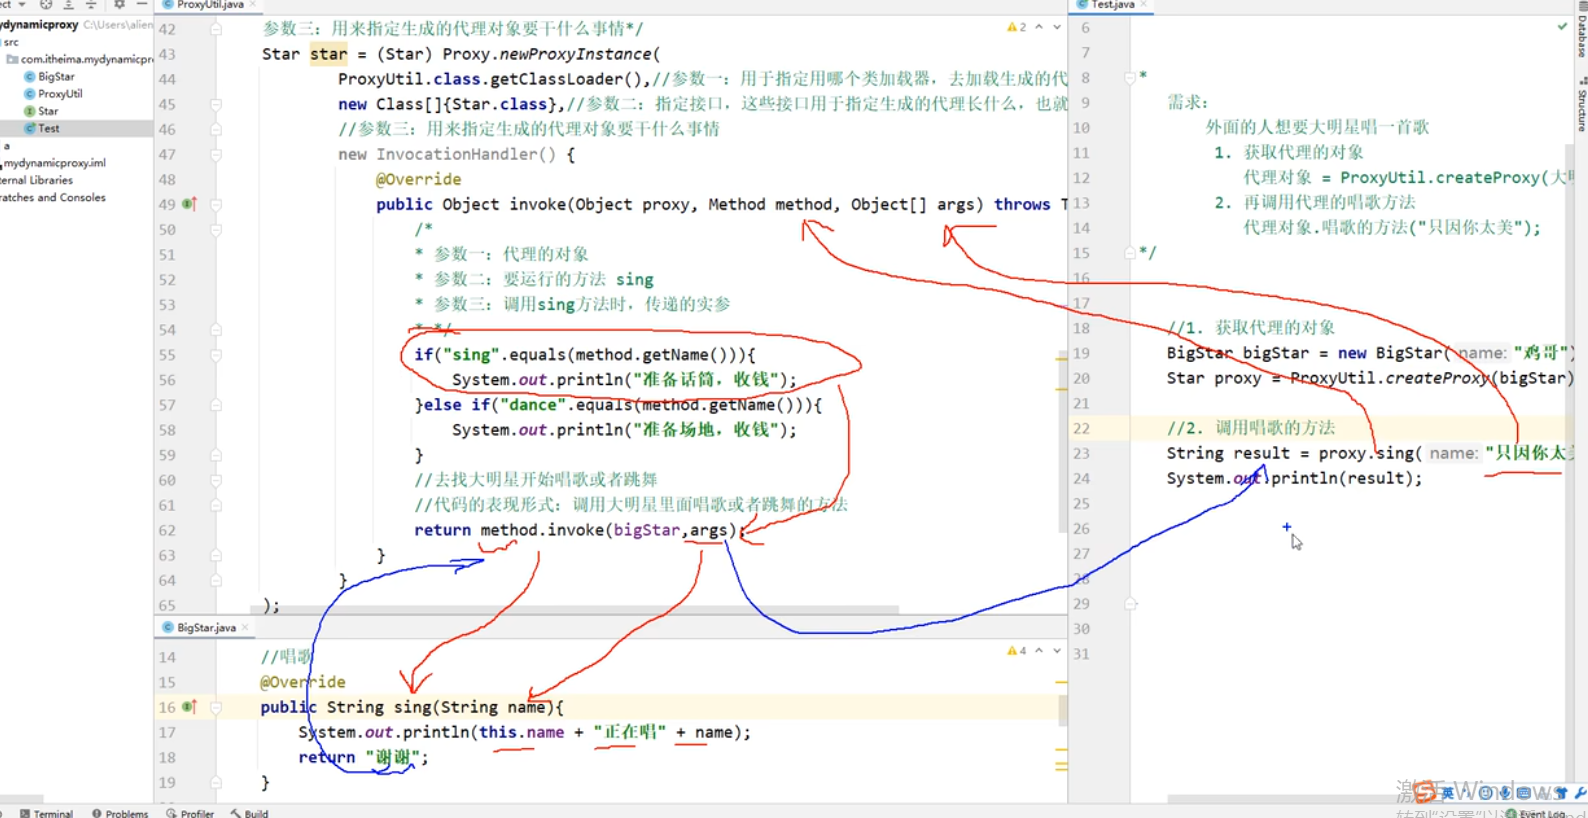
Task: Click line number 55 in ProxyUtil gutter
Action: click(167, 355)
